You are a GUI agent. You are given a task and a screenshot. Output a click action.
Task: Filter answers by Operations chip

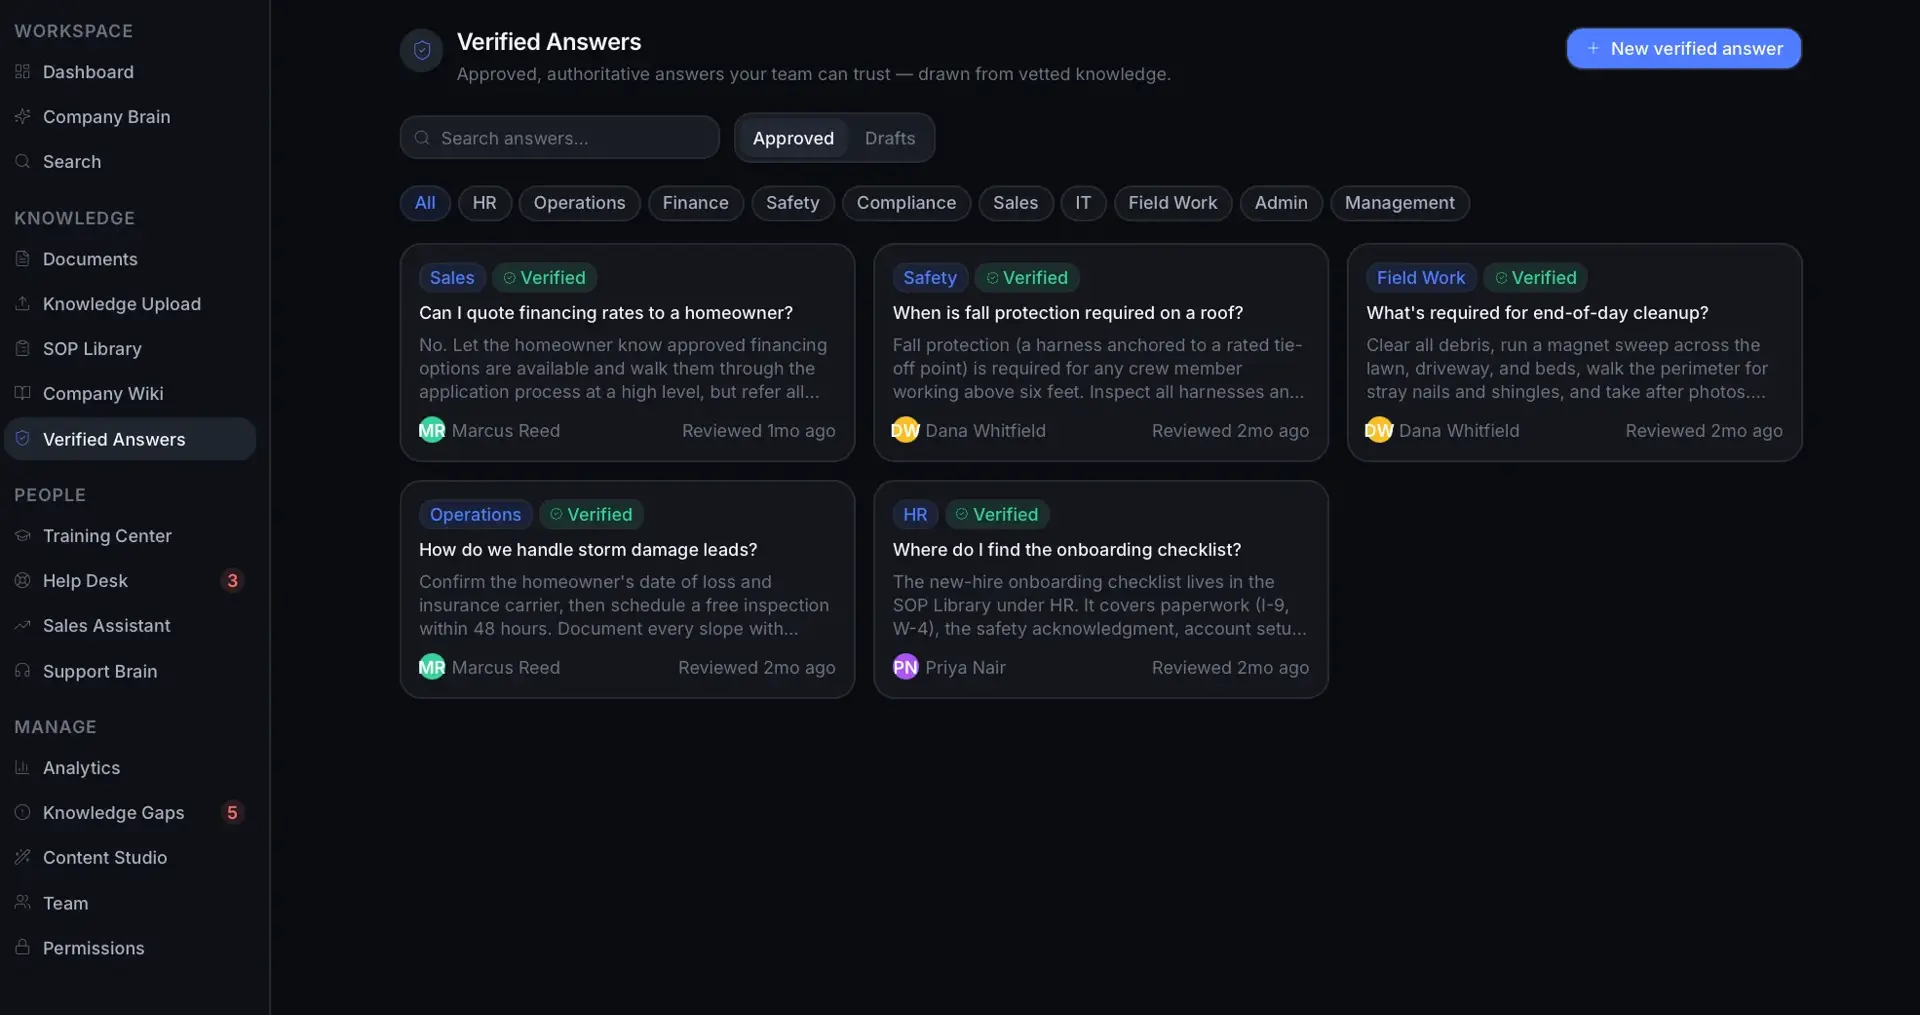(x=579, y=203)
